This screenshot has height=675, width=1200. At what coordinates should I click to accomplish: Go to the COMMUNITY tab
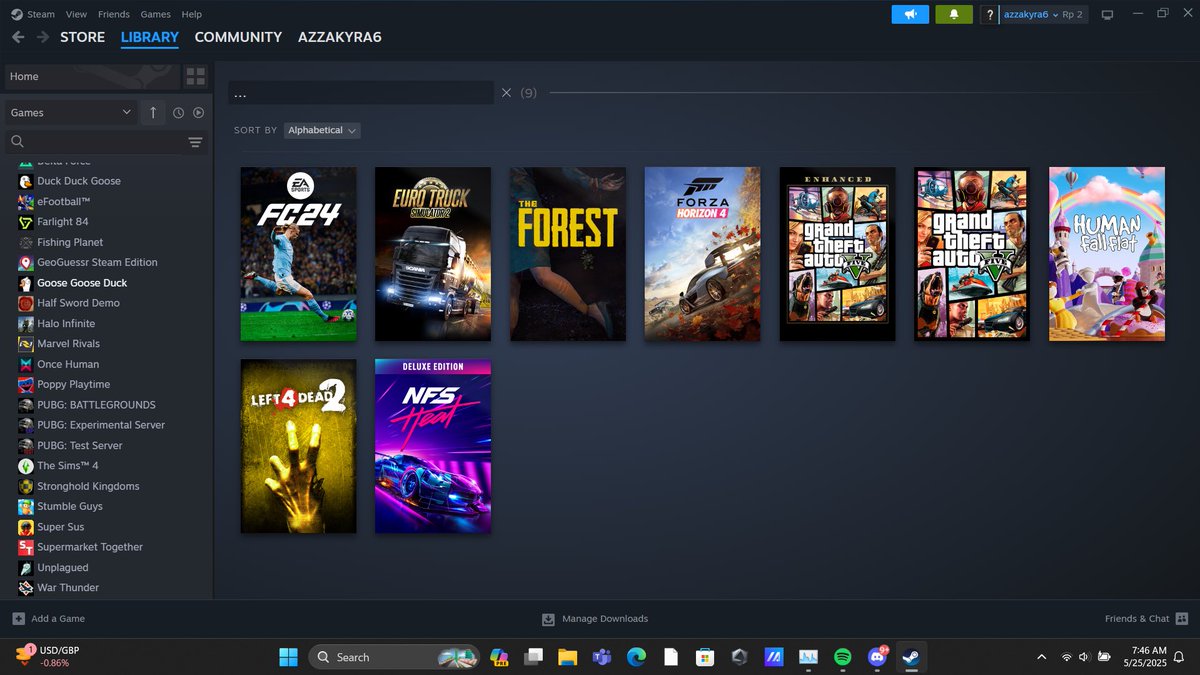[238, 37]
